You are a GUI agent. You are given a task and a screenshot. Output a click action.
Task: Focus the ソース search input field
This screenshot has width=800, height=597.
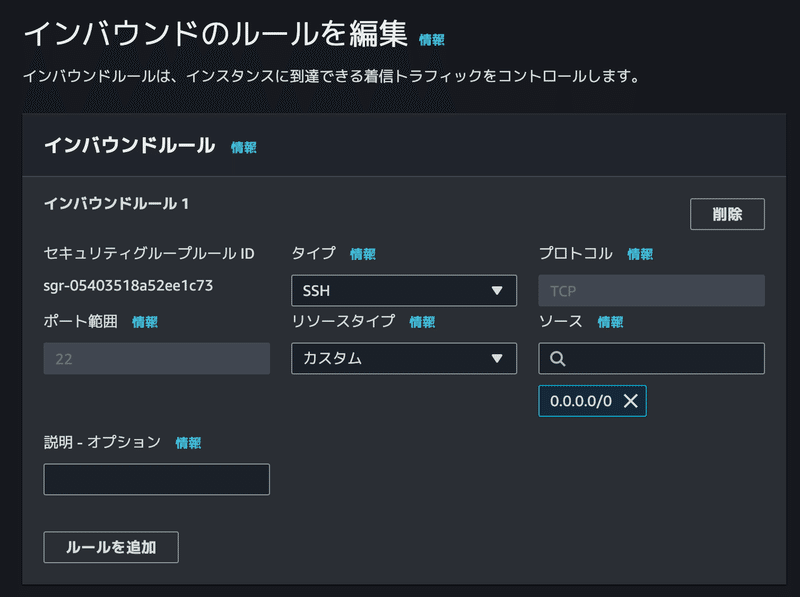[x=651, y=358]
